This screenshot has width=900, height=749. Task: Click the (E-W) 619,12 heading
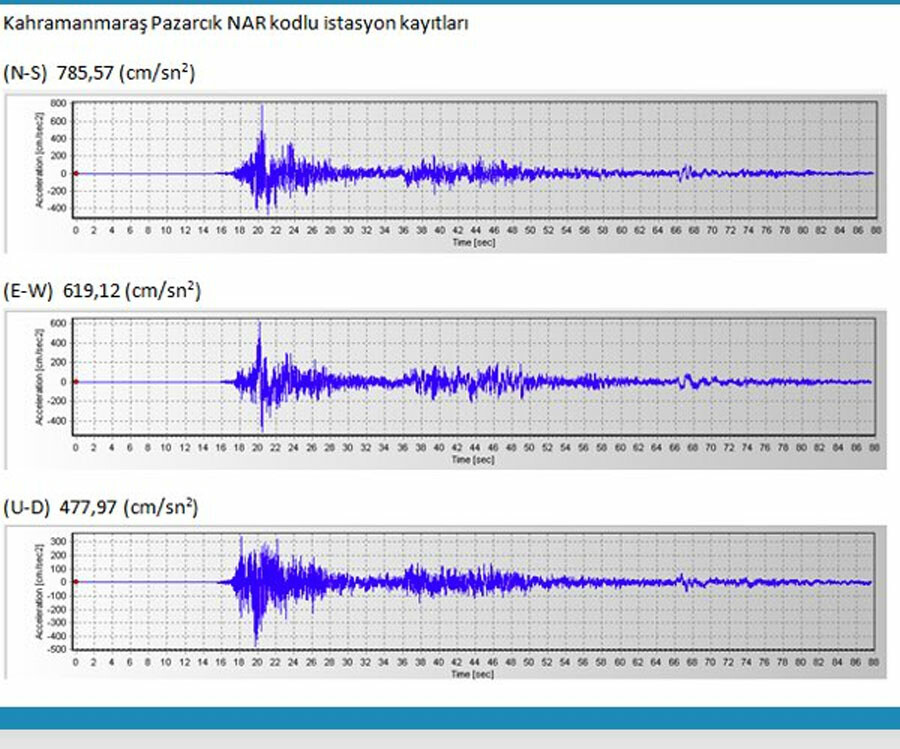point(103,292)
